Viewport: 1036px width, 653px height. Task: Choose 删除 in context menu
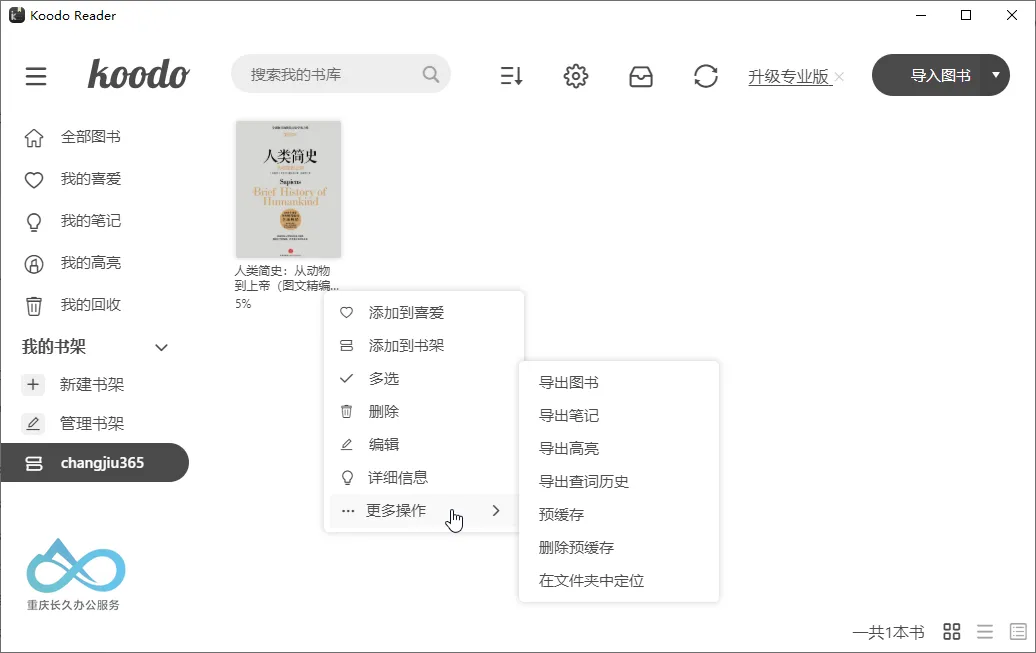424,412
